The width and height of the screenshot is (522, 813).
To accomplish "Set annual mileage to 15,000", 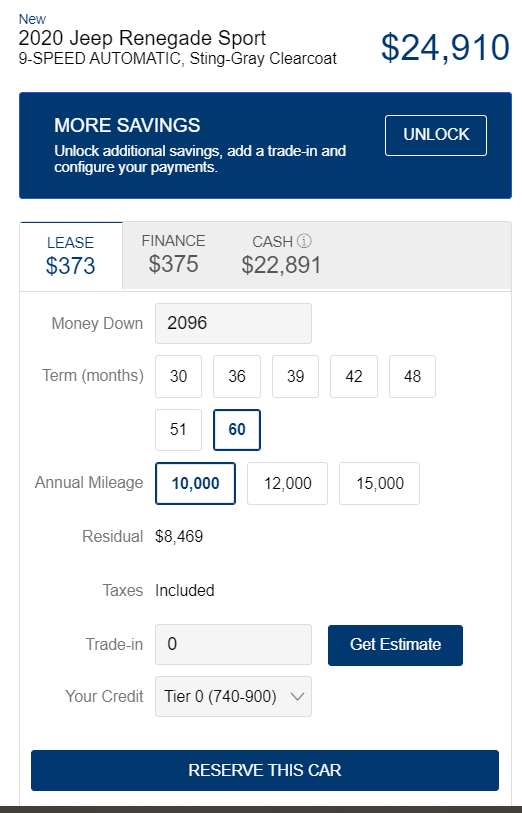I will point(379,483).
